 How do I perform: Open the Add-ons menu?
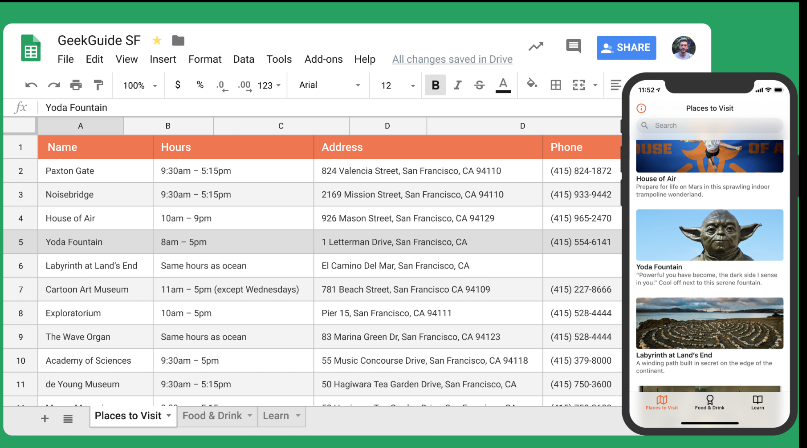(323, 59)
